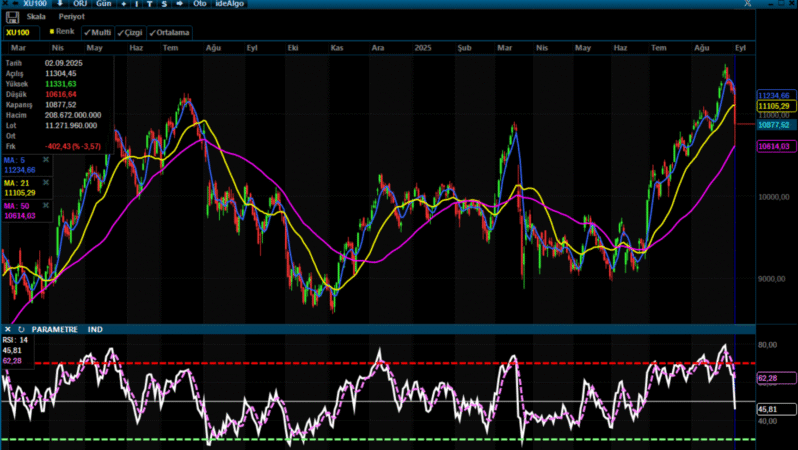Open the Skala menu
The image size is (798, 450).
[x=36, y=16]
